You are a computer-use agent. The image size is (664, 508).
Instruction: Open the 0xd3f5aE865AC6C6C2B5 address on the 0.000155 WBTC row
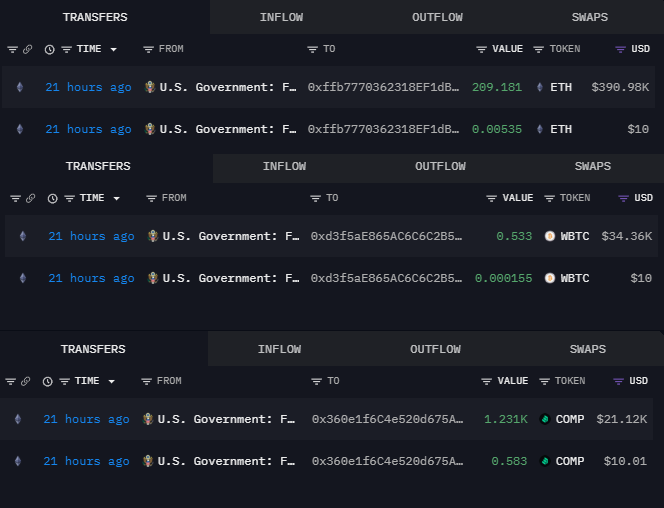pyautogui.click(x=386, y=278)
